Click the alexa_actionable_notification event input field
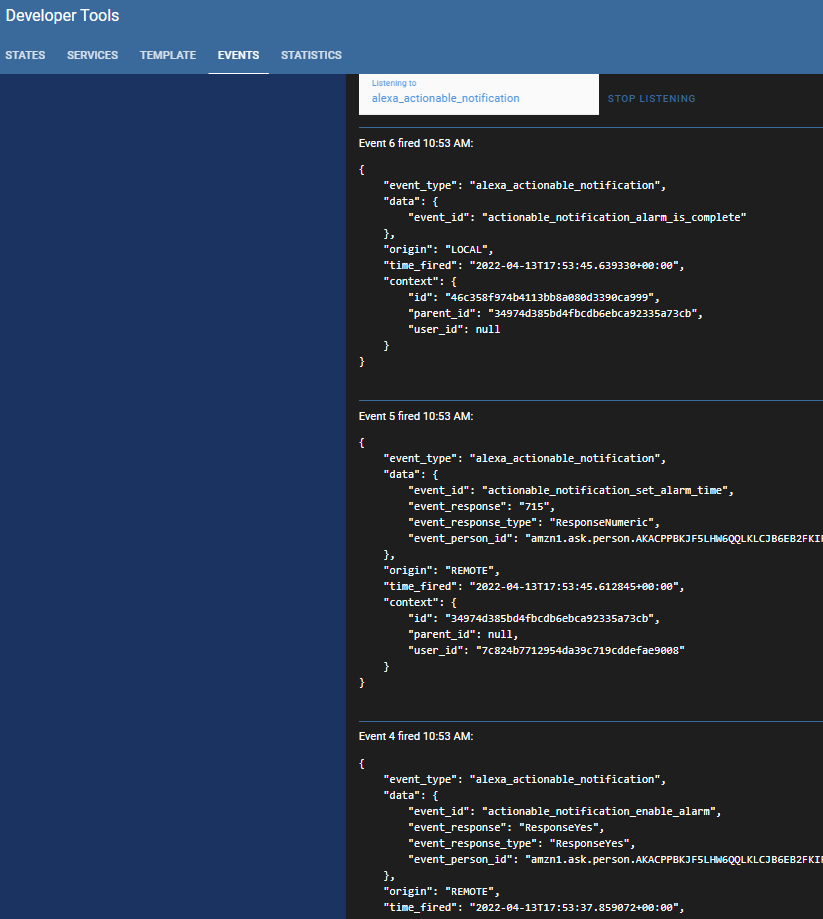 click(478, 98)
